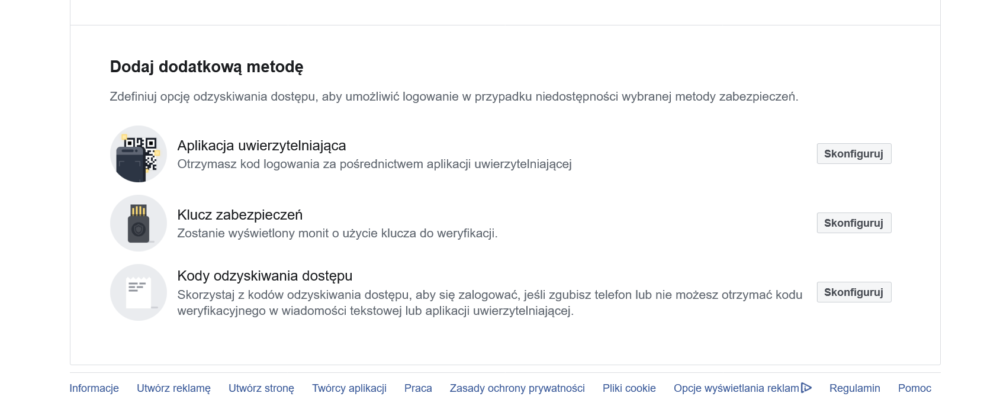Open the Twórcy aplikacji link
Image resolution: width=1000 pixels, height=409 pixels.
(x=349, y=388)
